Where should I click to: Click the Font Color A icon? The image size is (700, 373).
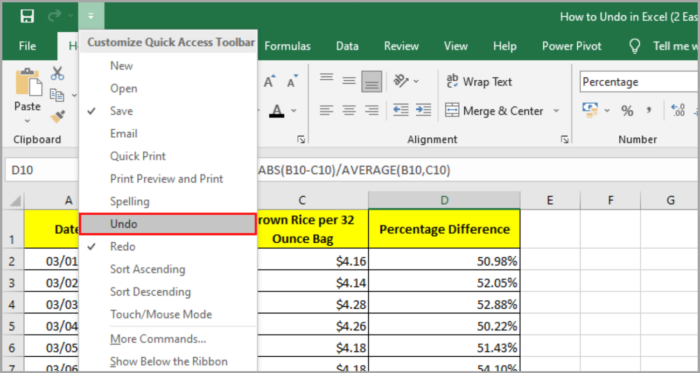click(x=277, y=111)
